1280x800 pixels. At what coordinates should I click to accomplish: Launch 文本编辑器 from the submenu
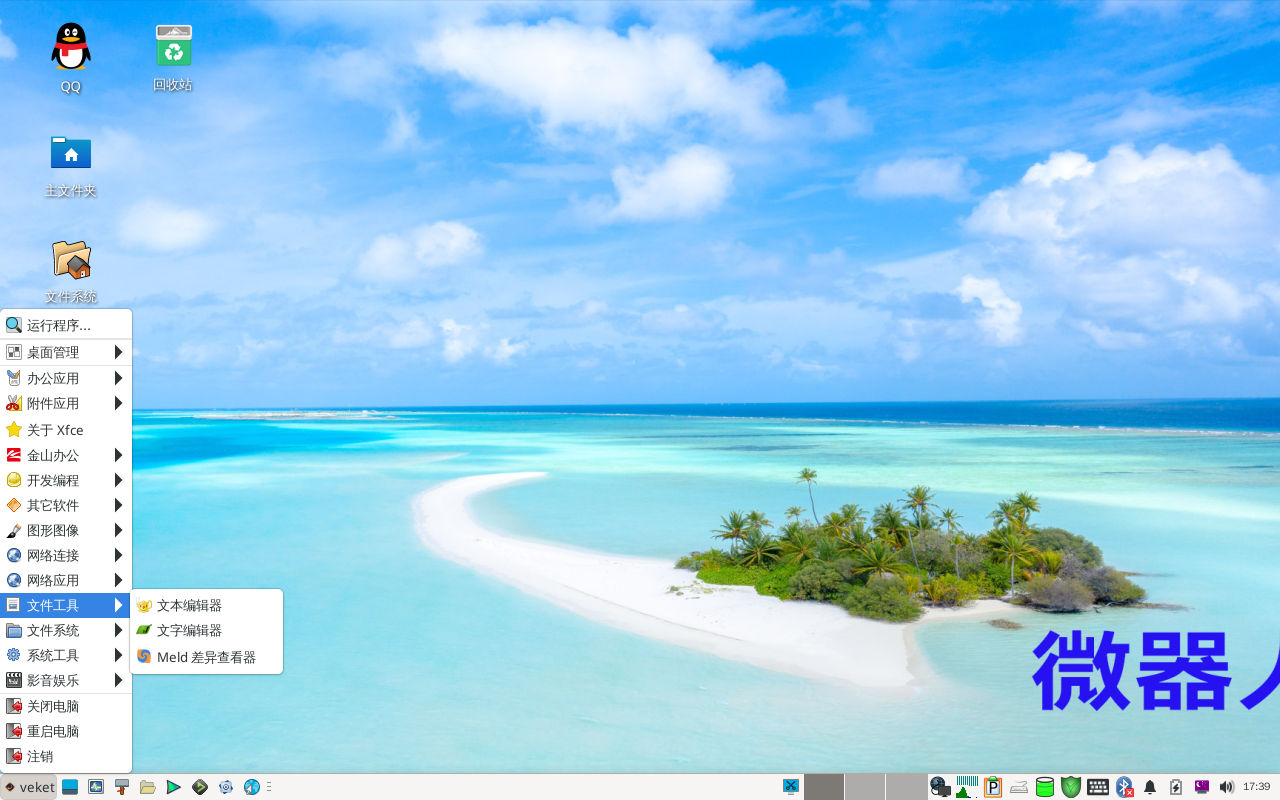point(207,605)
